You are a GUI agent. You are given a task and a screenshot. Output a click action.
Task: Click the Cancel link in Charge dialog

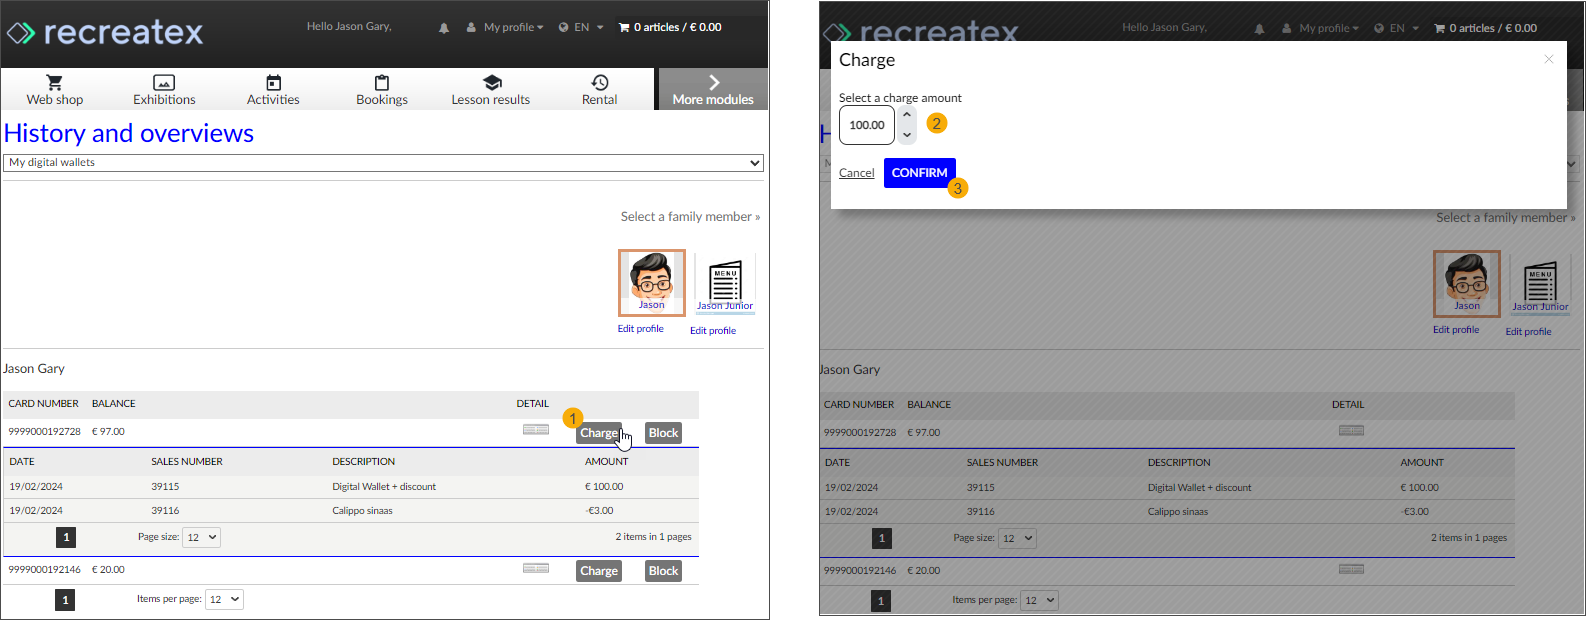pyautogui.click(x=856, y=173)
